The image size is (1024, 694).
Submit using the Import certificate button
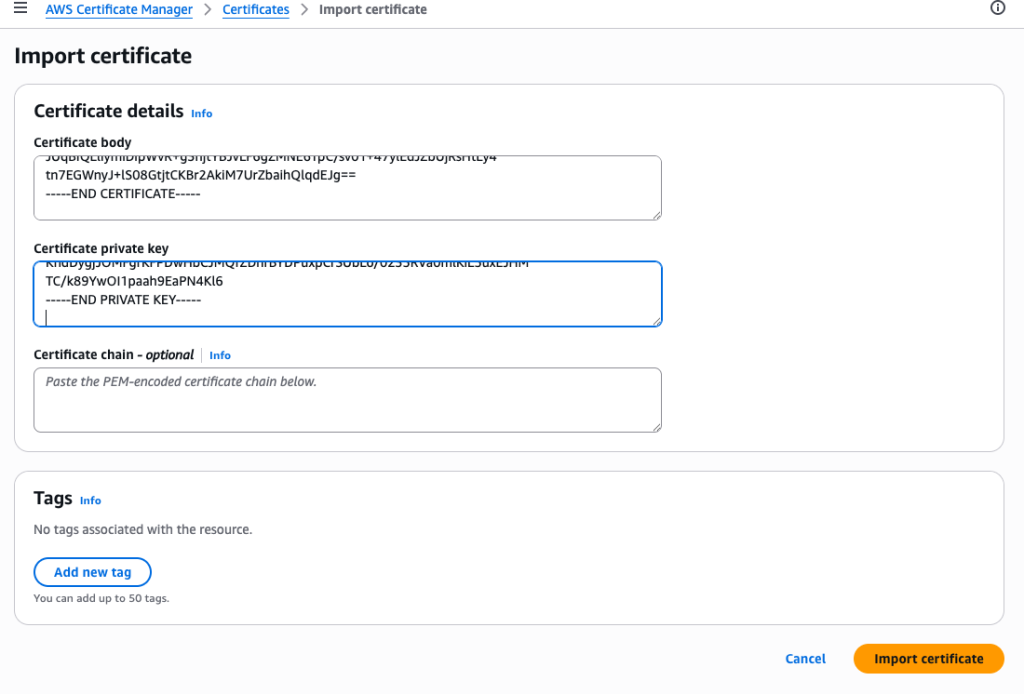click(928, 658)
